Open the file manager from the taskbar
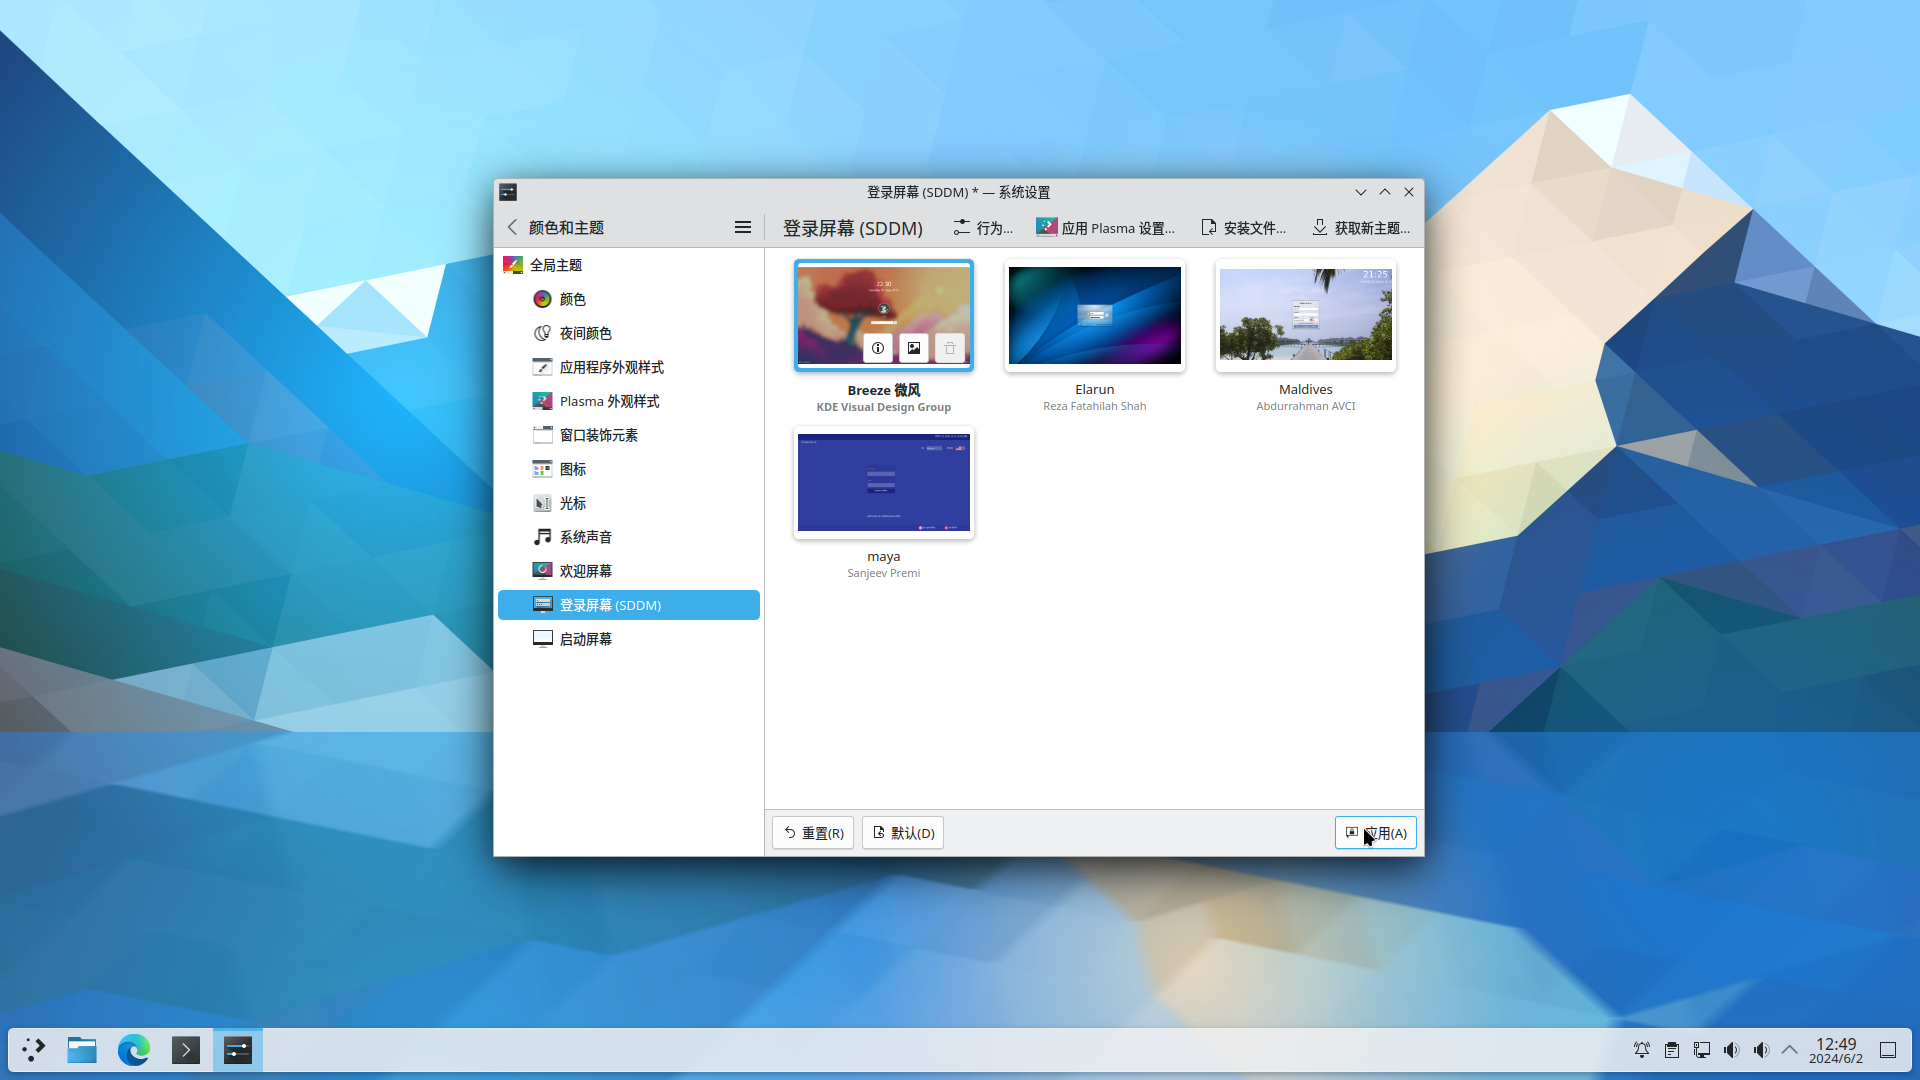 (x=82, y=1050)
